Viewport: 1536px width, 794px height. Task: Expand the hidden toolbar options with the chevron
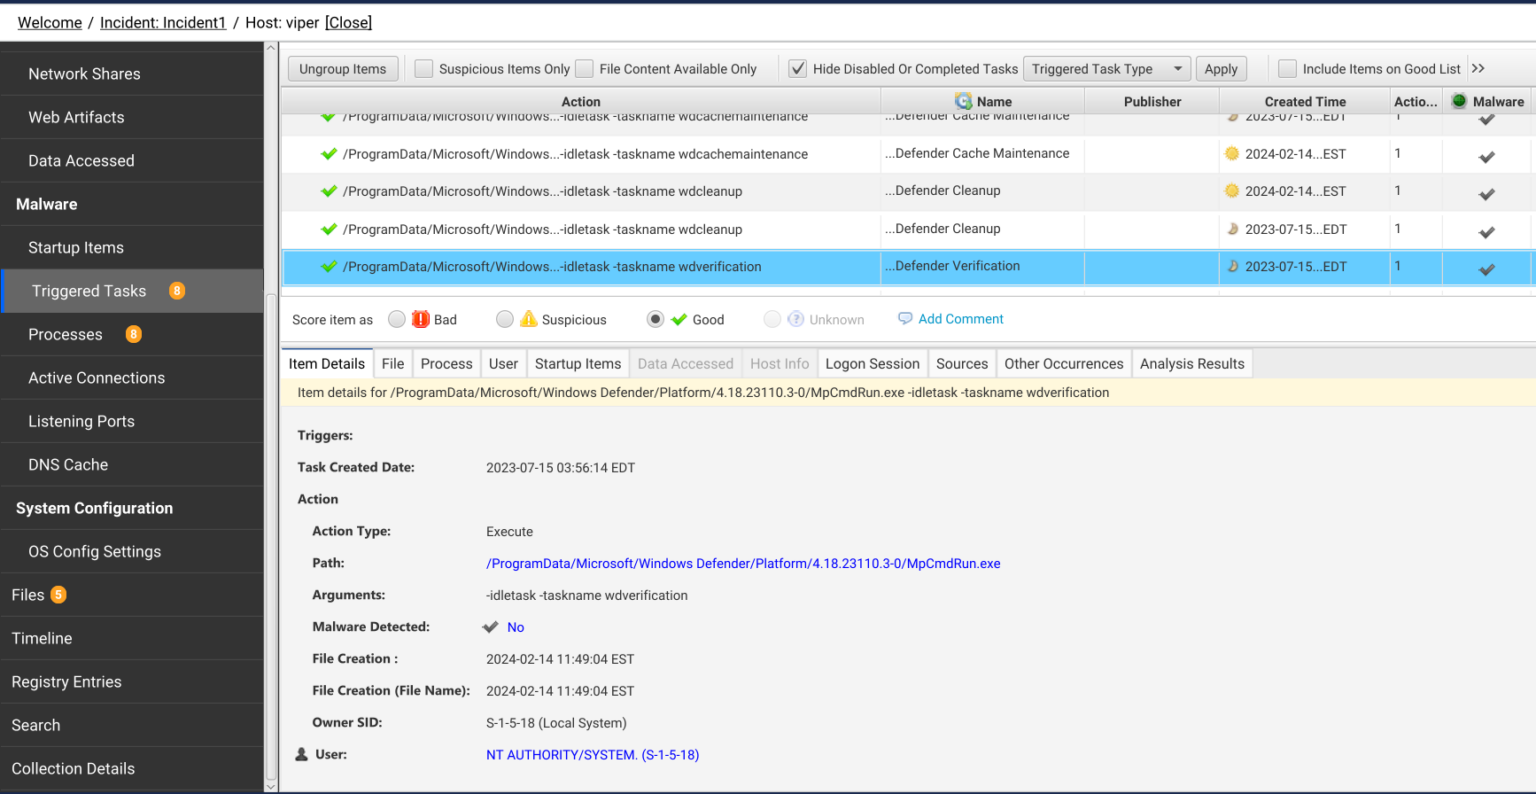(1478, 68)
